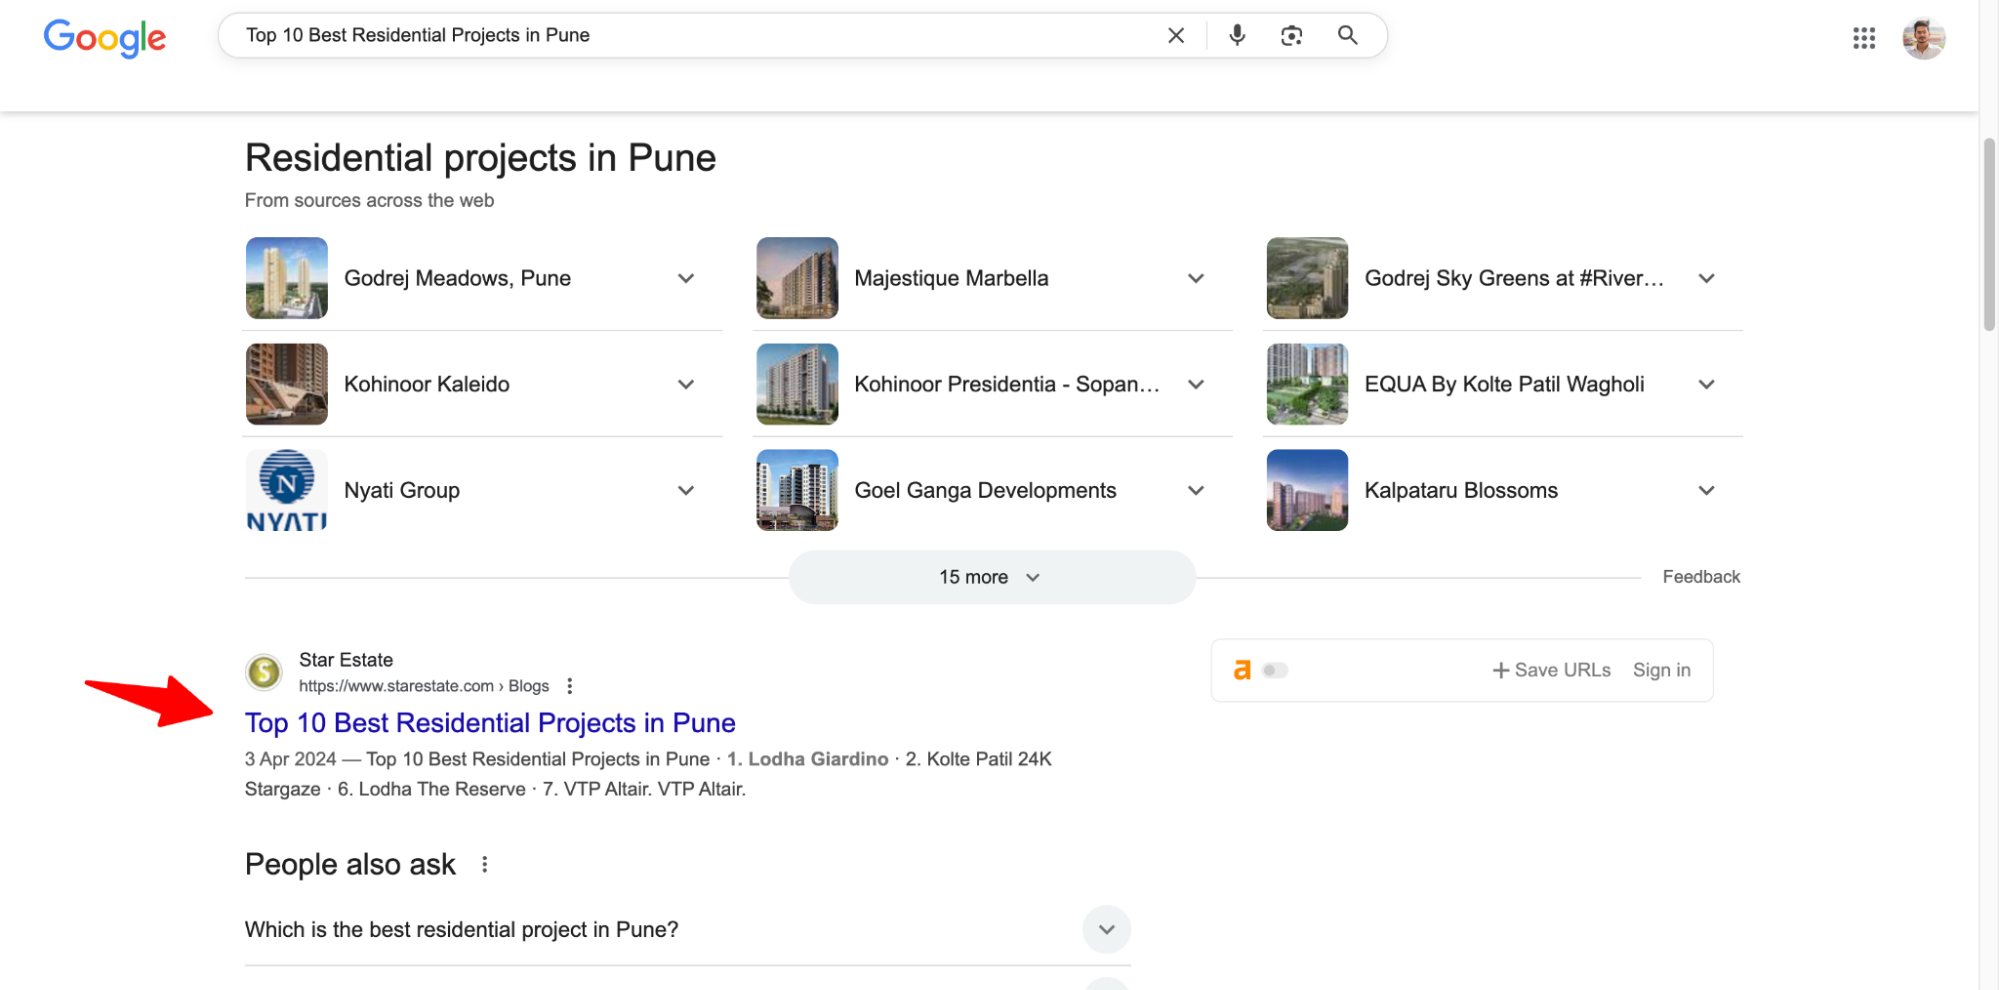
Task: Click inside the search input field
Action: click(x=700, y=35)
